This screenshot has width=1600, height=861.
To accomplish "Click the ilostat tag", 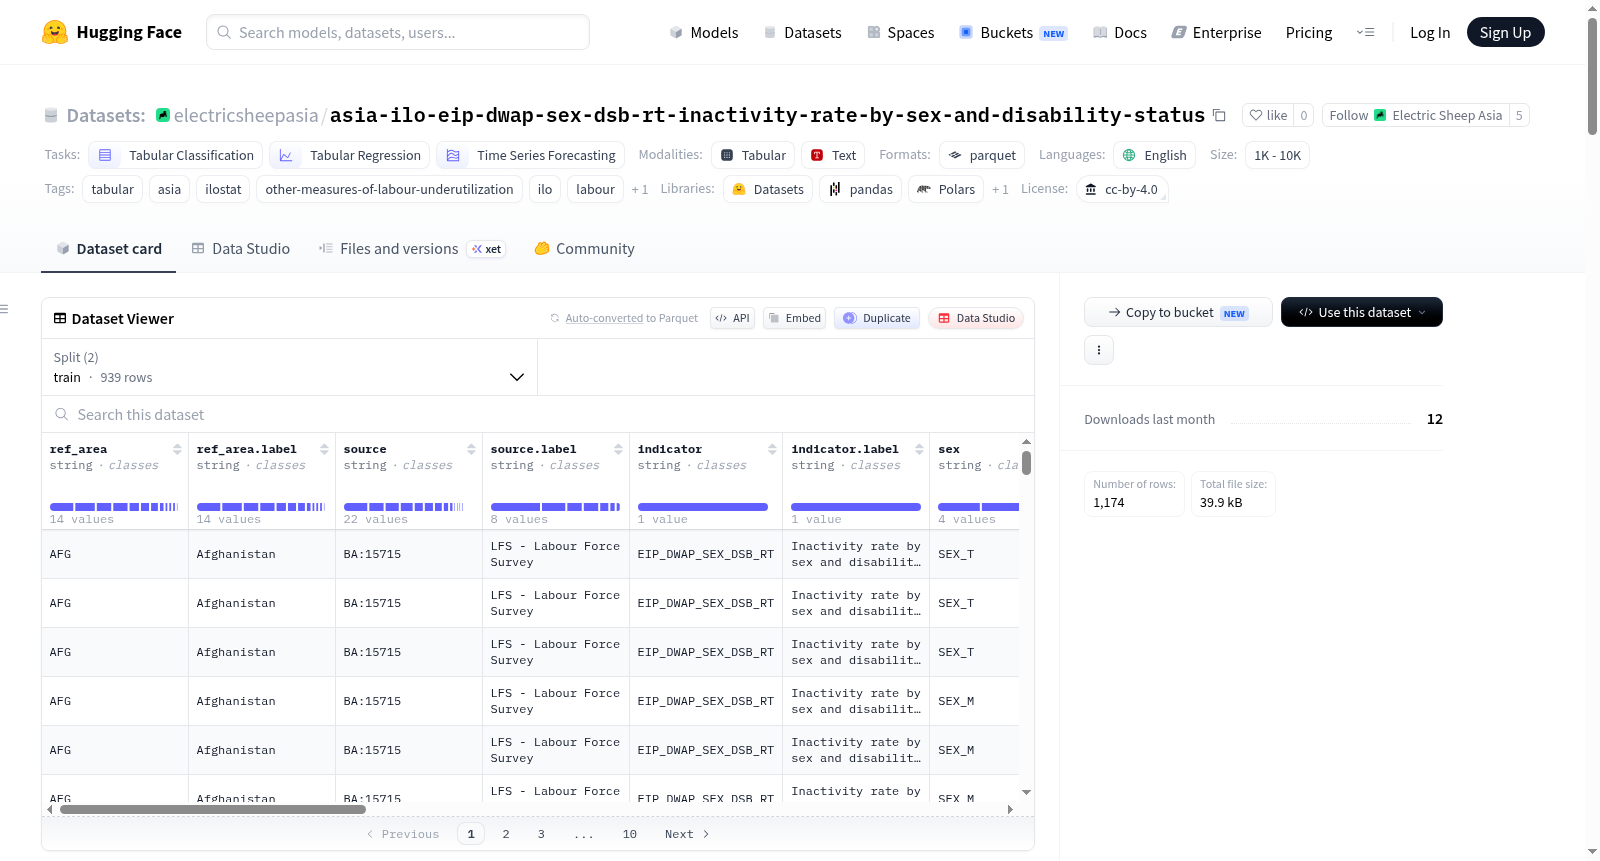I will click(x=223, y=189).
